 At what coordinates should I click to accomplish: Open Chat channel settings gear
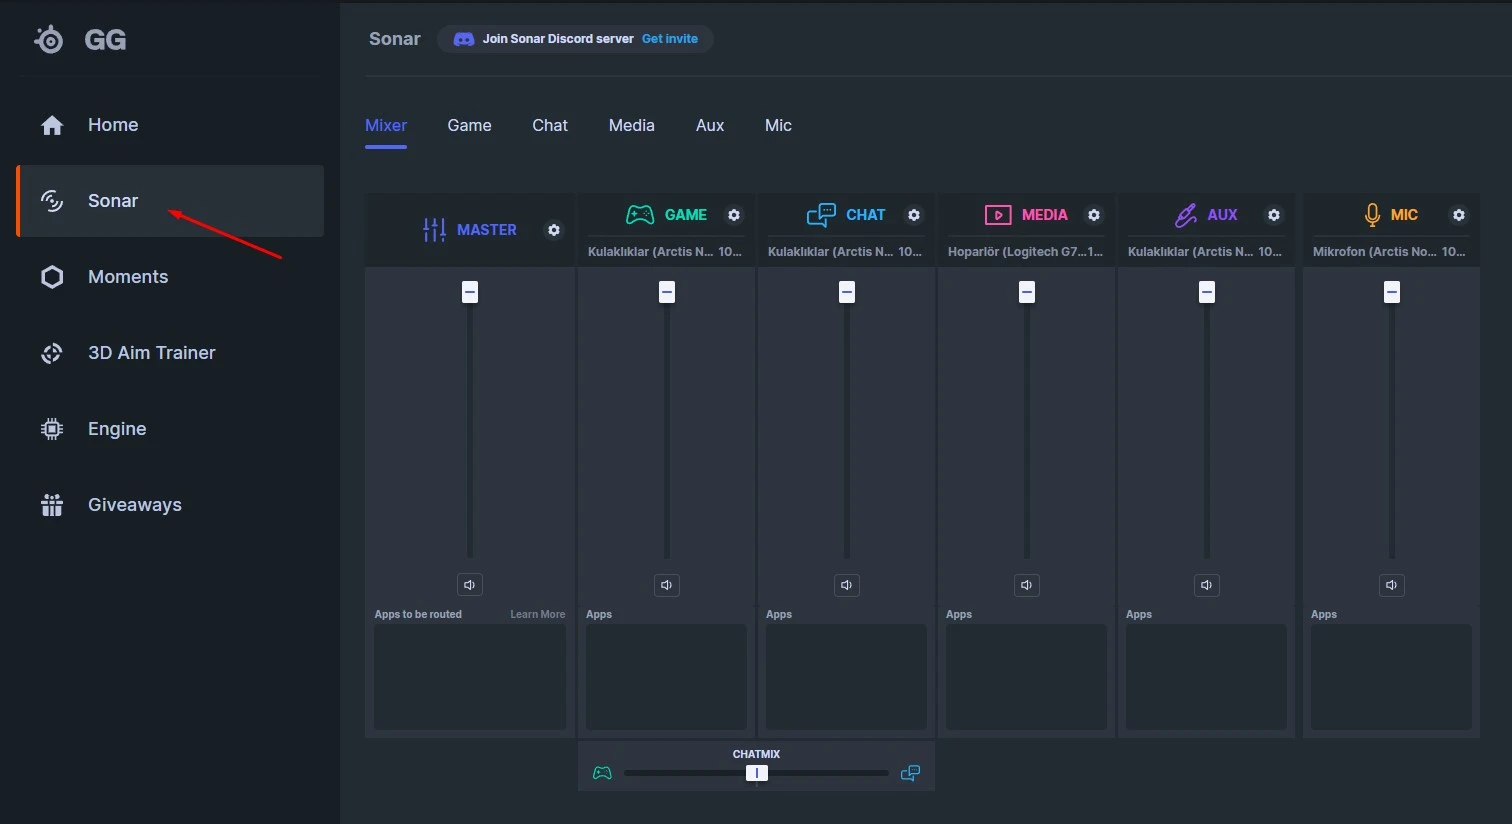coord(914,215)
